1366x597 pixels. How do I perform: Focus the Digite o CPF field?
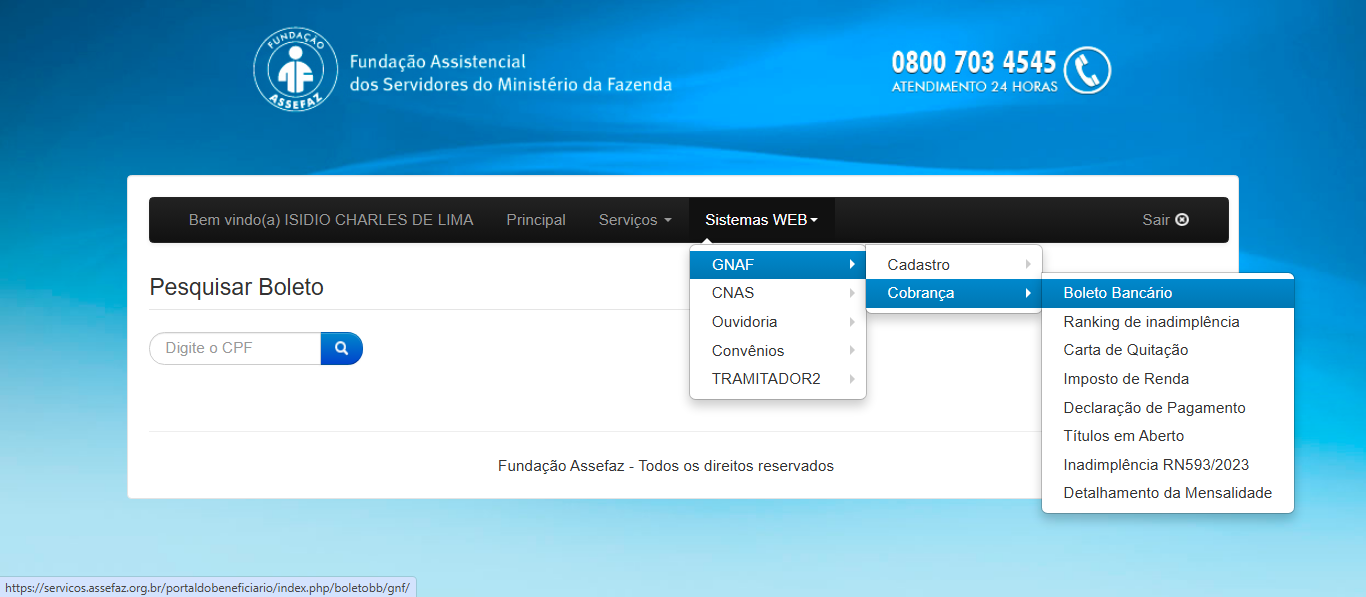[235, 348]
